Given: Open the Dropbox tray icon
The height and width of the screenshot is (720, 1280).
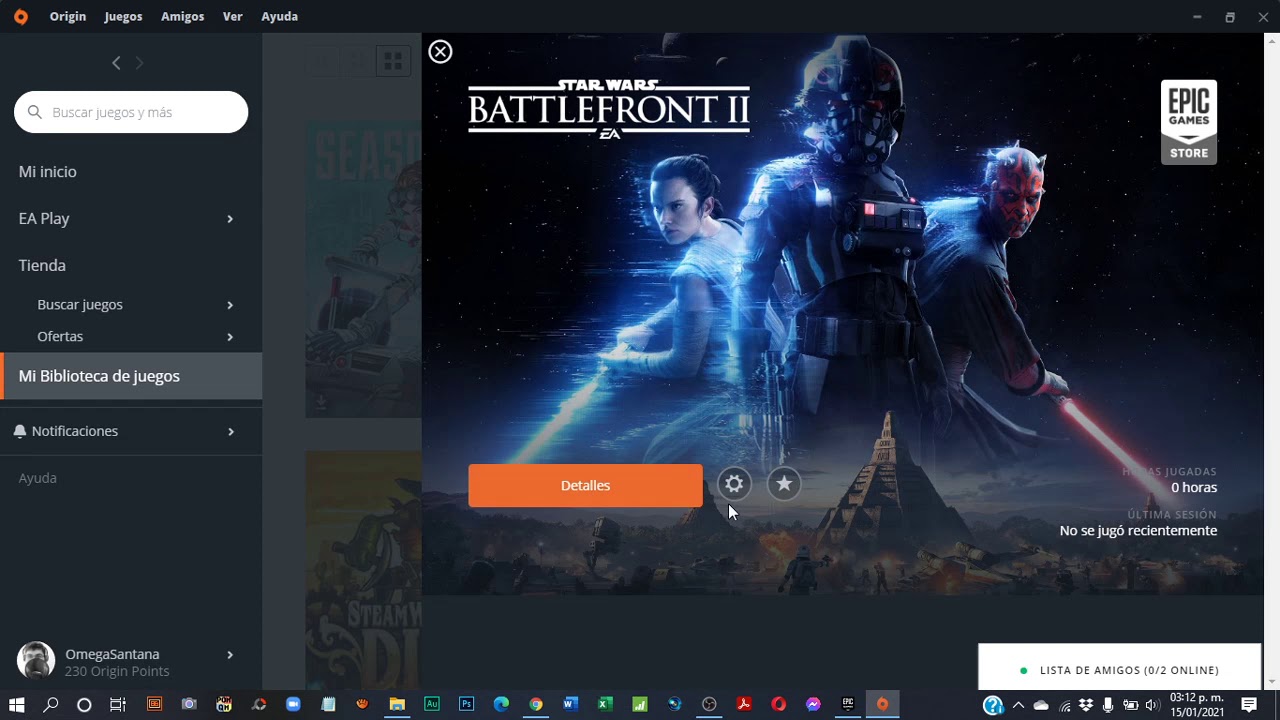Looking at the screenshot, I should click(x=1086, y=705).
